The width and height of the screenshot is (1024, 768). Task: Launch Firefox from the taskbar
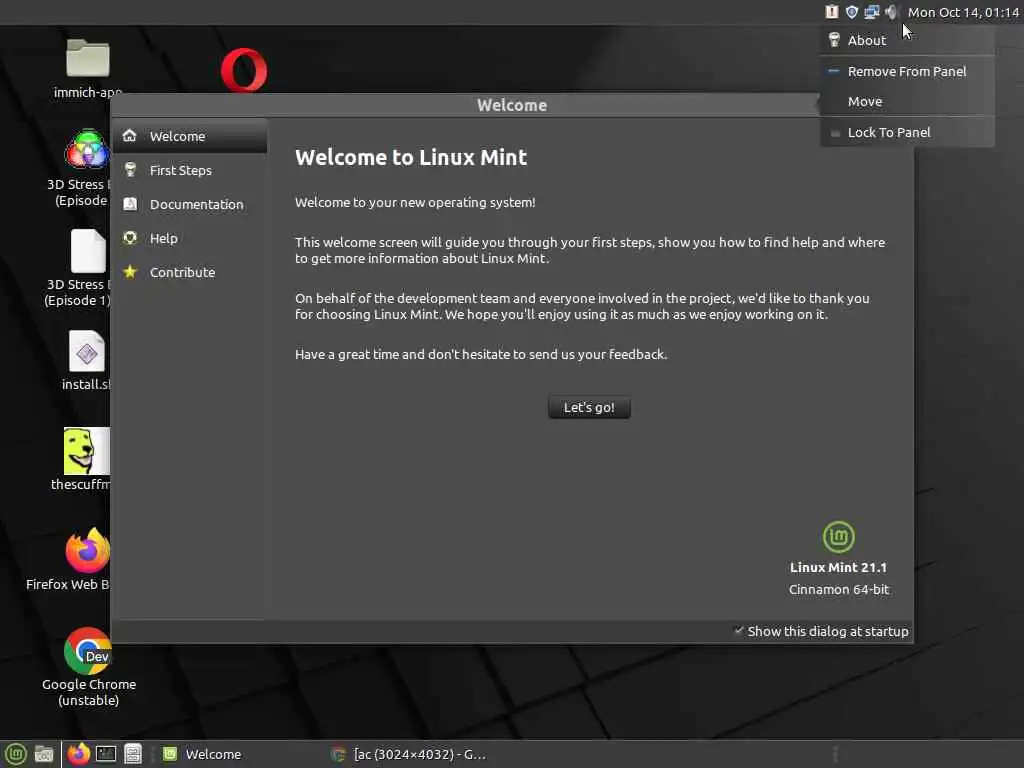tap(78, 754)
